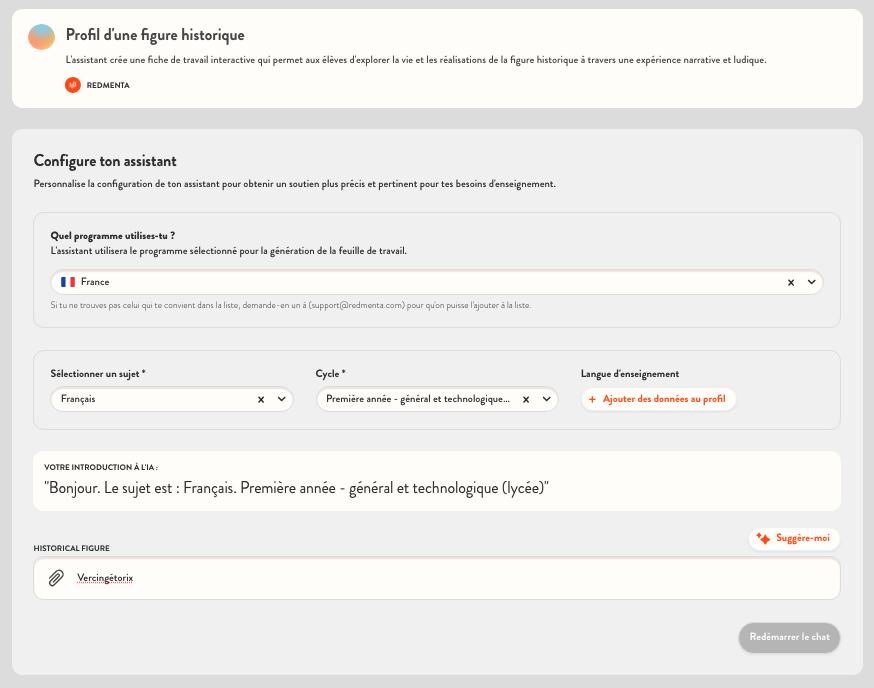Clear the Français subject selection
The image size is (874, 688).
coord(261,399)
